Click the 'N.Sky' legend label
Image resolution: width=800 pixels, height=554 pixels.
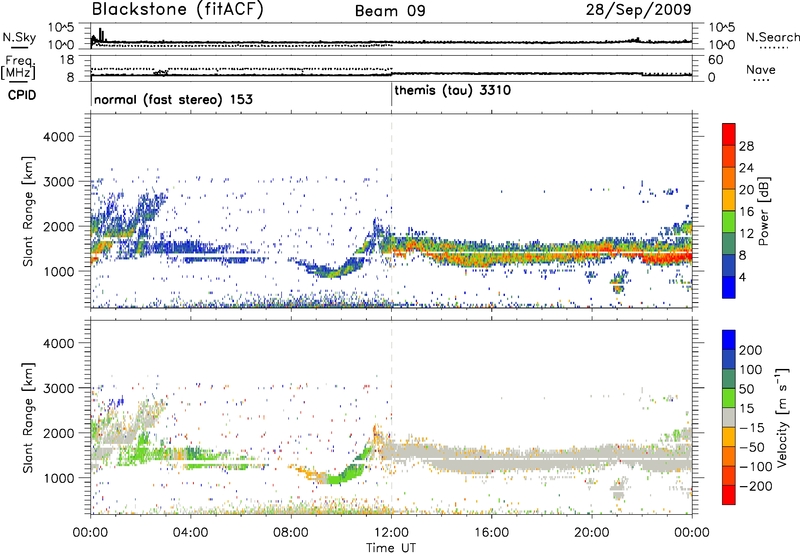pyautogui.click(x=19, y=37)
